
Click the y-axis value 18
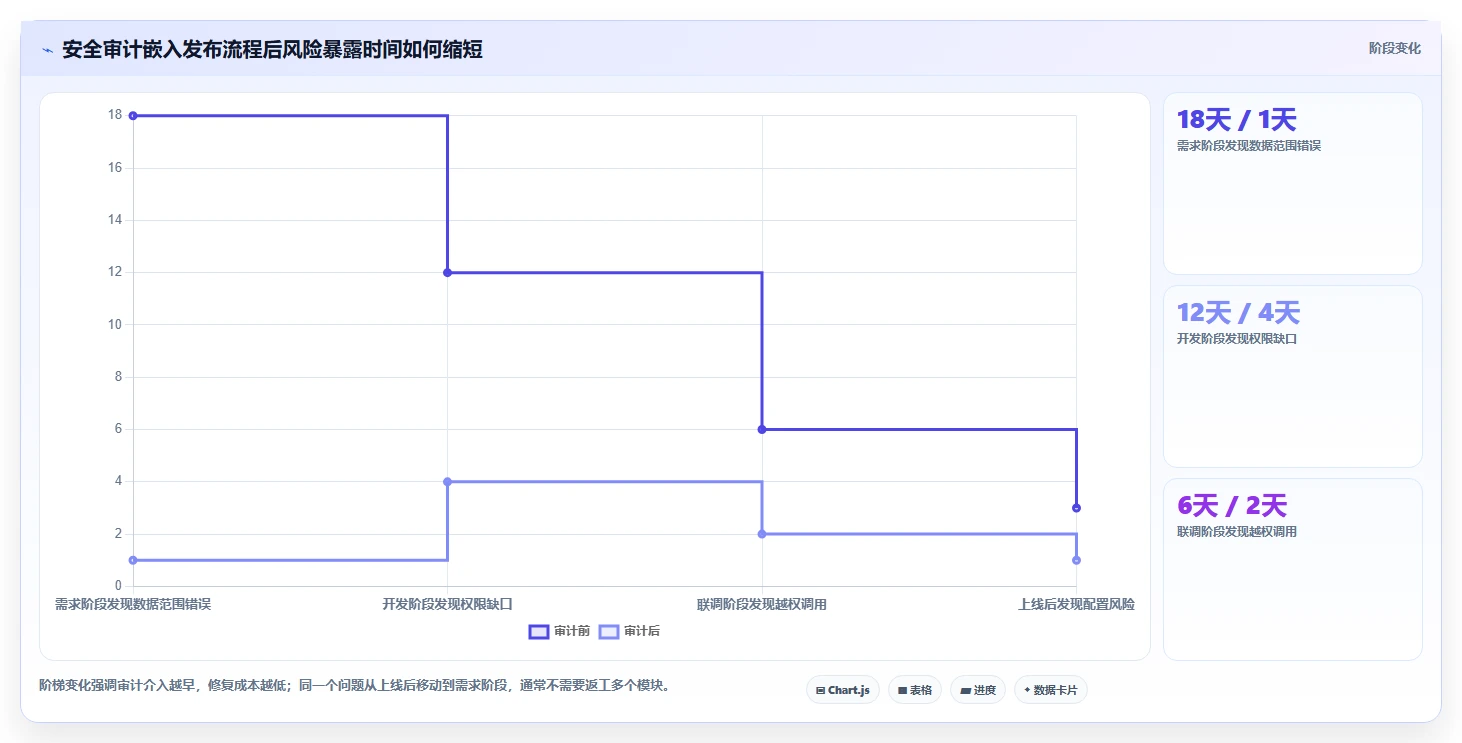click(x=115, y=115)
